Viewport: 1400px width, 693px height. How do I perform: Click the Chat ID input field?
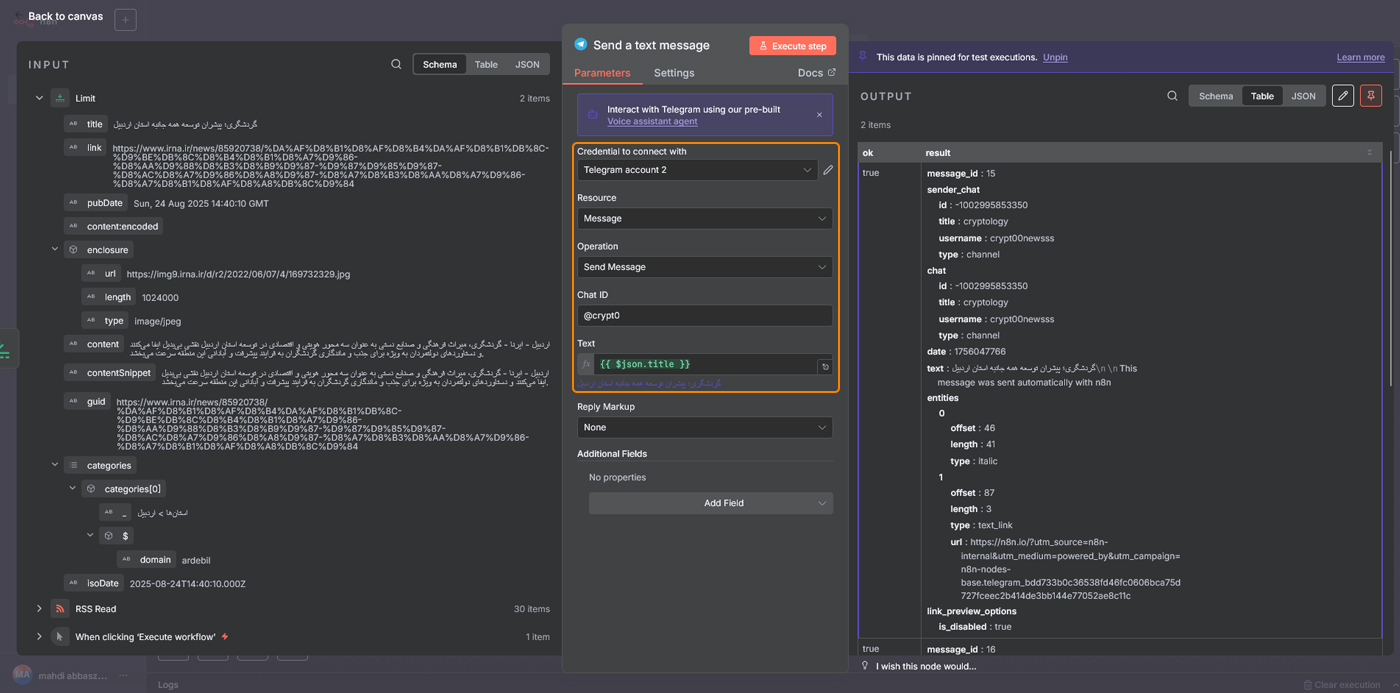tap(704, 316)
